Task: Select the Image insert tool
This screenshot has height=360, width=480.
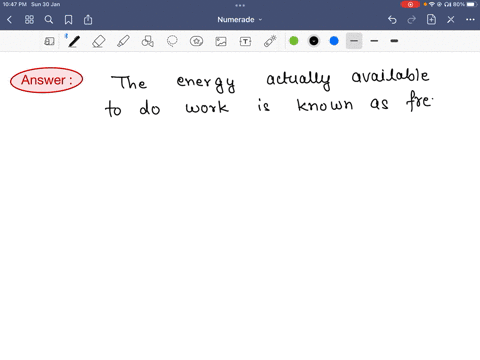Action: (221, 41)
